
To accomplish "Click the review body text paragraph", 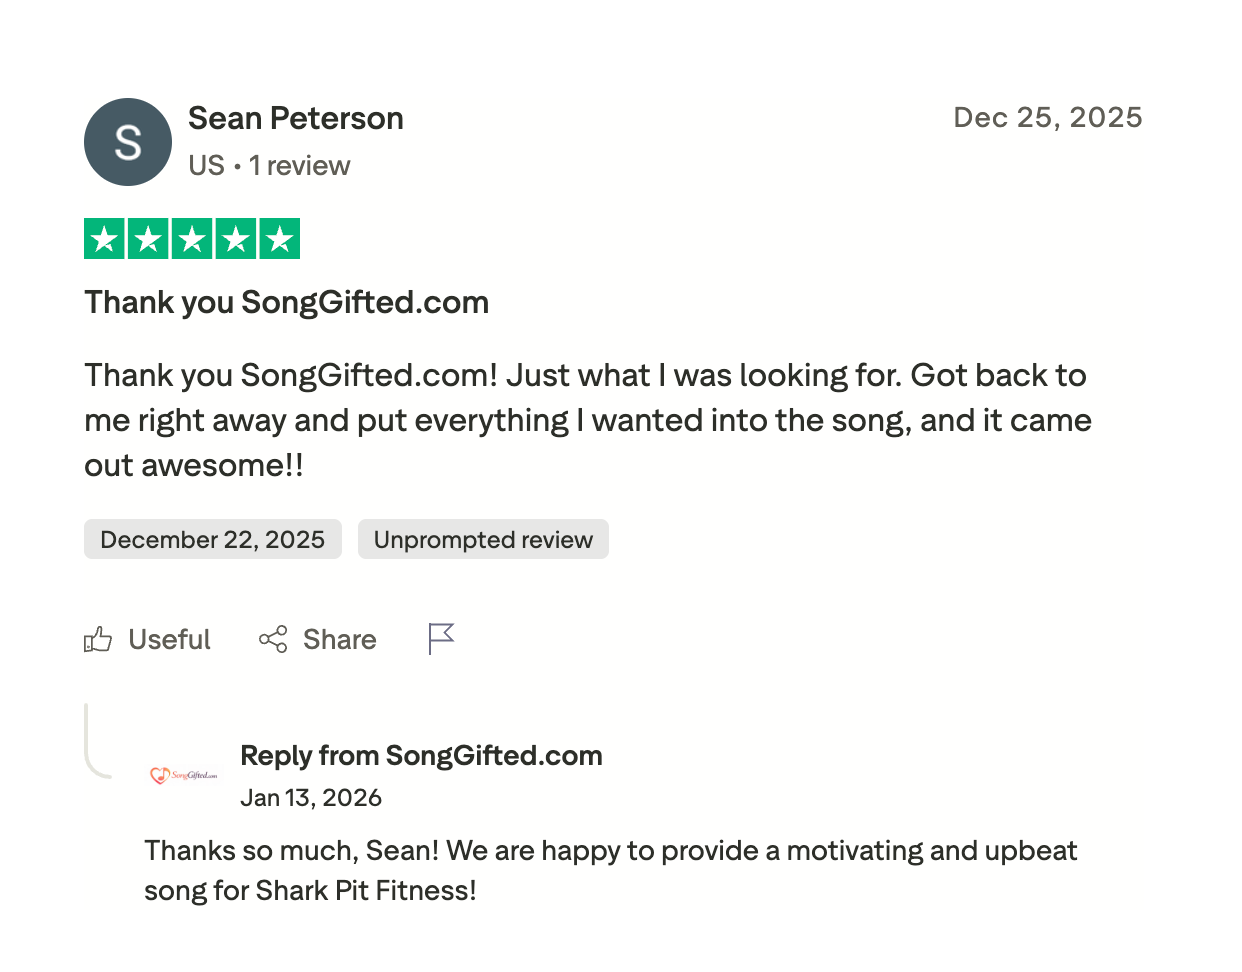I will coord(587,420).
